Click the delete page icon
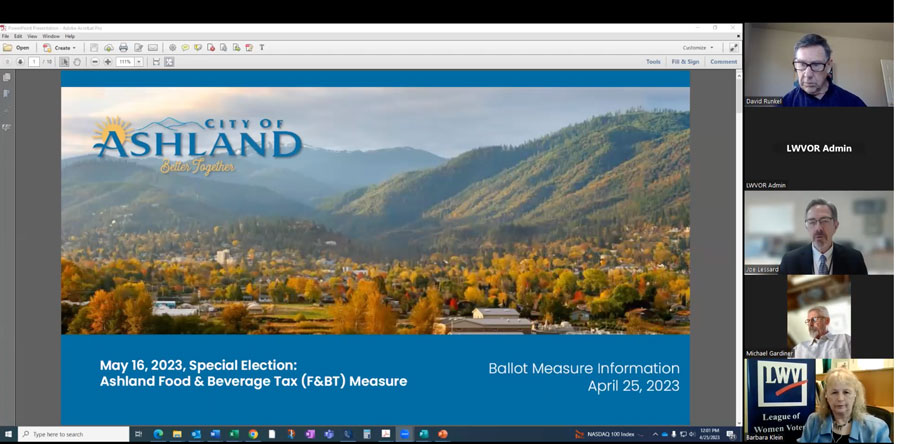 point(211,48)
